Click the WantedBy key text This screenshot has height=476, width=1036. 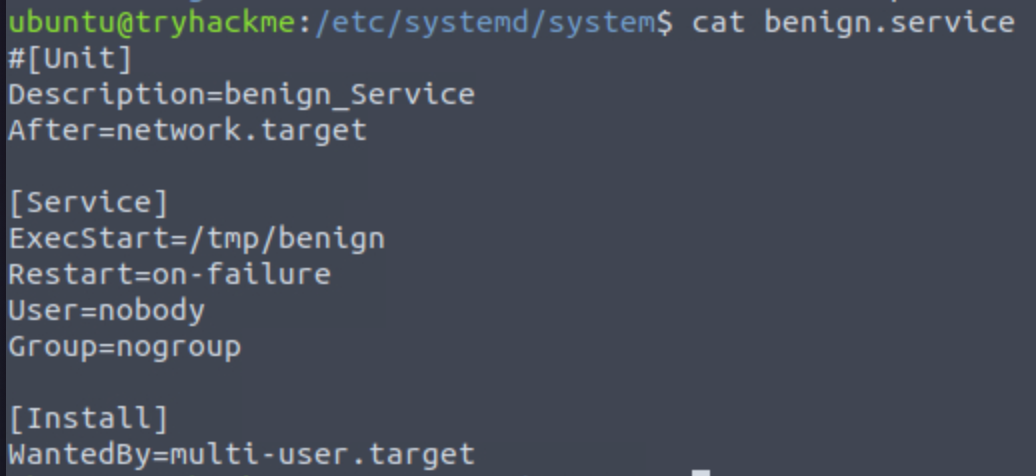pyautogui.click(x=80, y=454)
